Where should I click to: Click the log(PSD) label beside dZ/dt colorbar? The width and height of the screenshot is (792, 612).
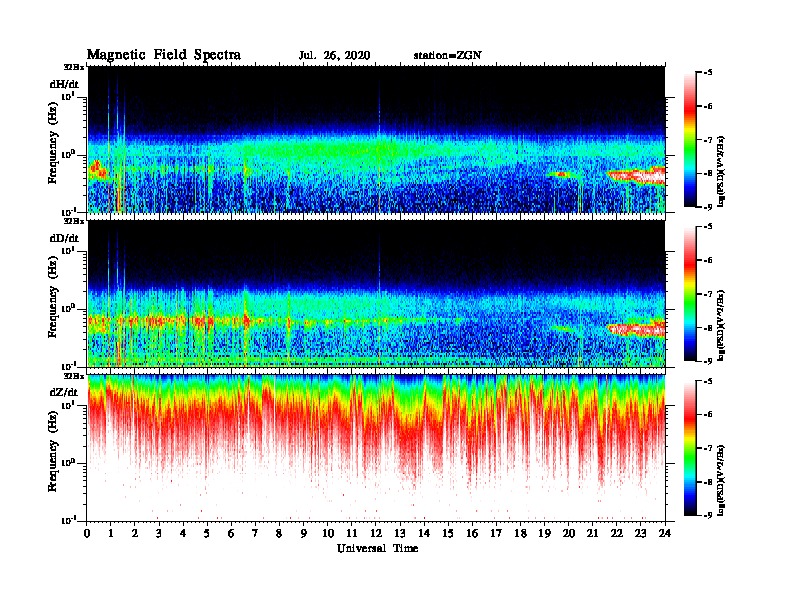click(x=722, y=480)
